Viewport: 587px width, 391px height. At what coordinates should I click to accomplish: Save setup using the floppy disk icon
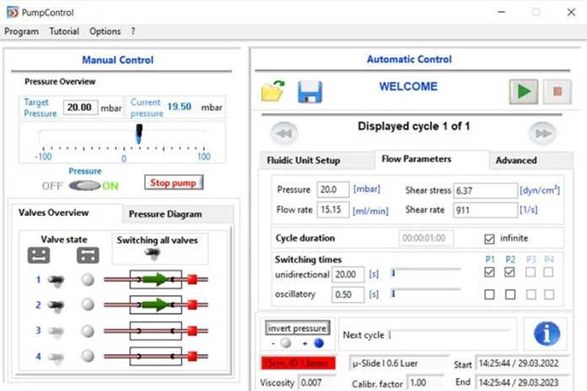(310, 92)
